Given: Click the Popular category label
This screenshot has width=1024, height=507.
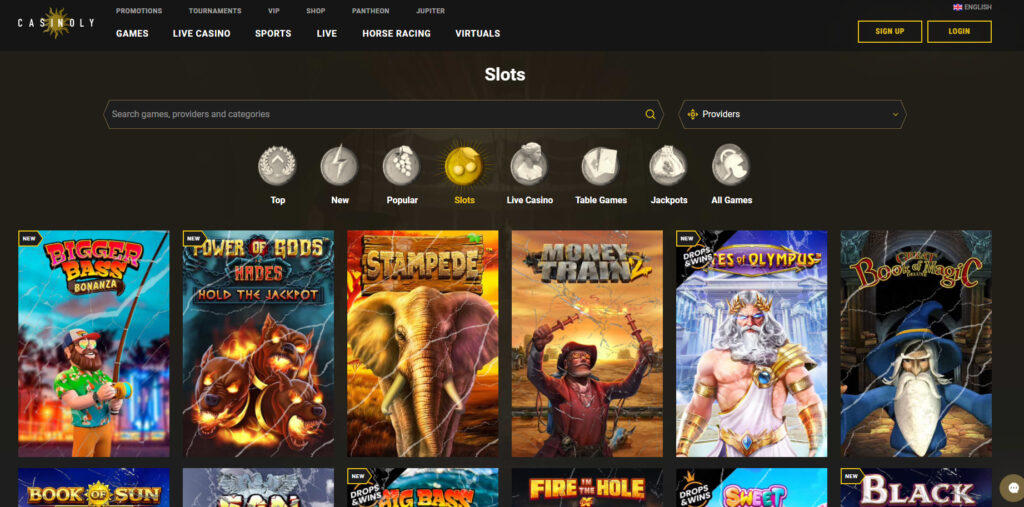Looking at the screenshot, I should point(402,201).
